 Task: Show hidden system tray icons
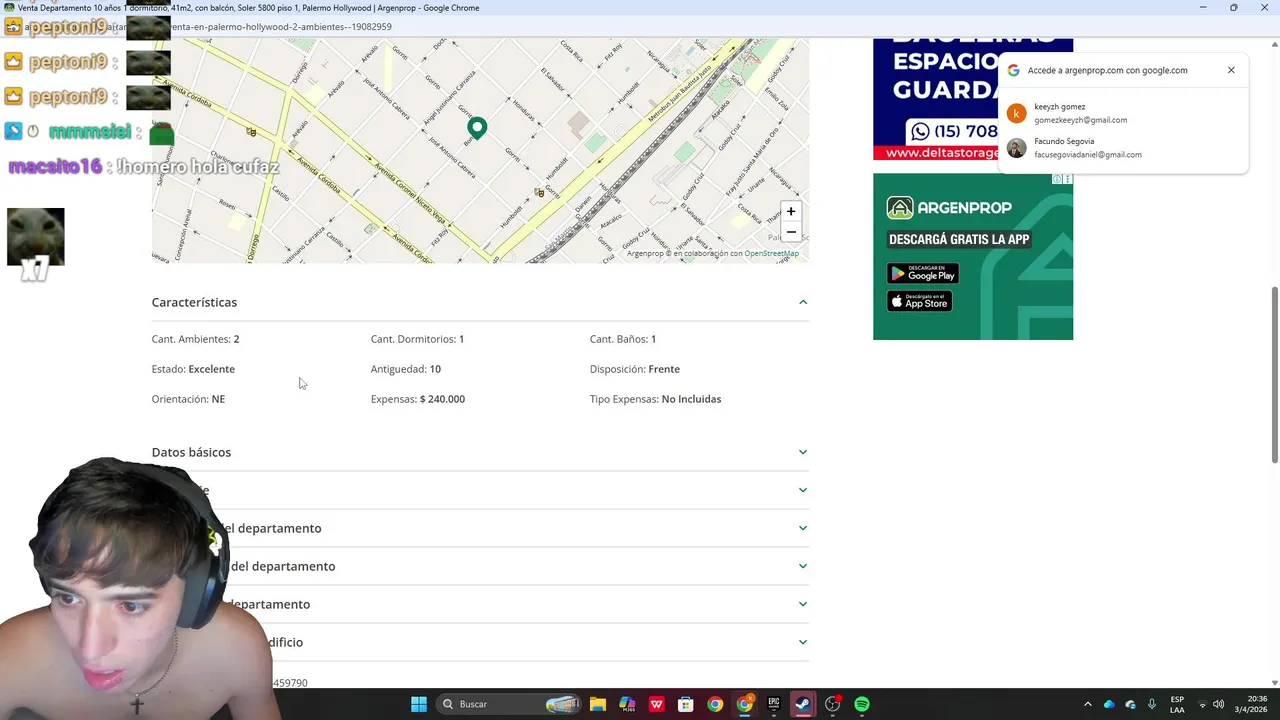1088,704
